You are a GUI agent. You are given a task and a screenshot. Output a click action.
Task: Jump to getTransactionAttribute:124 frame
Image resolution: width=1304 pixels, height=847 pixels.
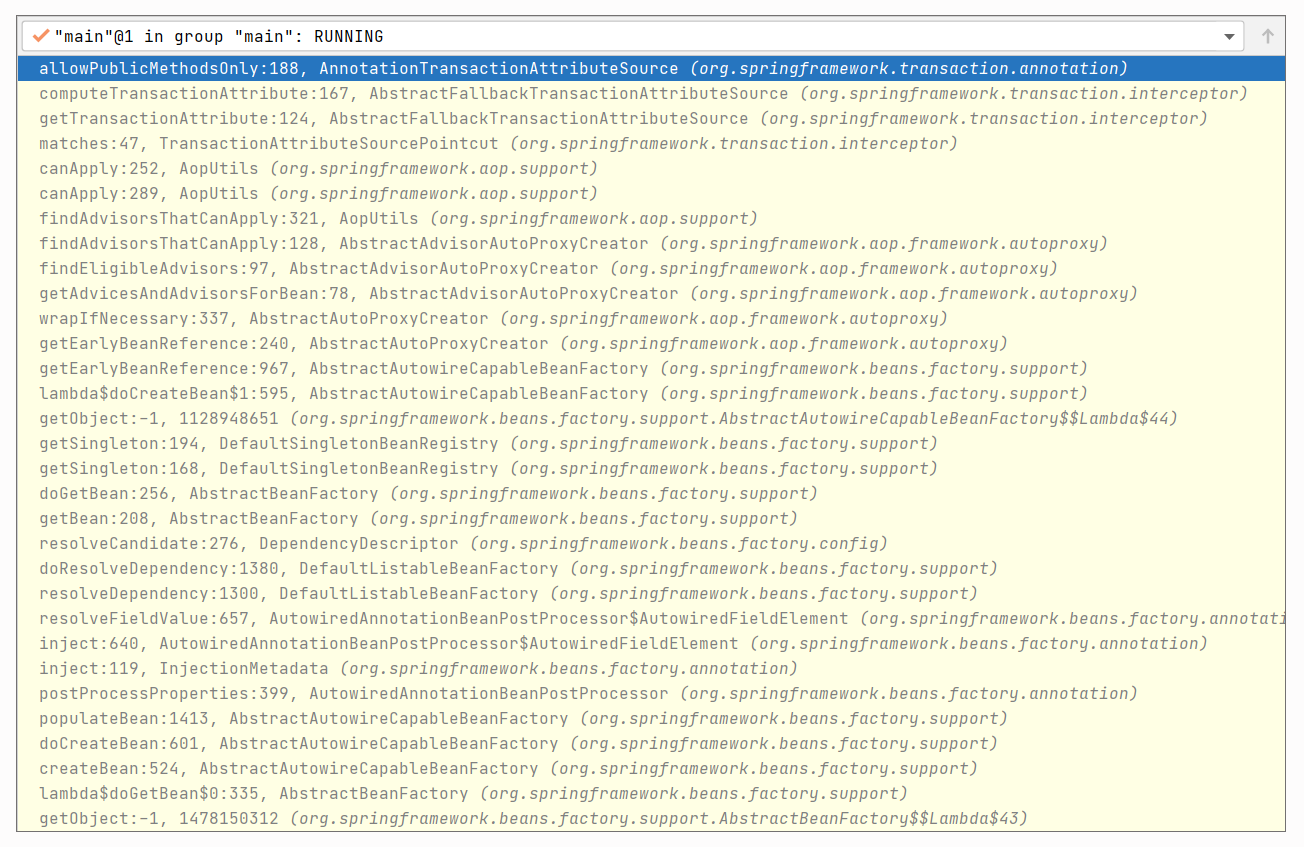(x=622, y=119)
